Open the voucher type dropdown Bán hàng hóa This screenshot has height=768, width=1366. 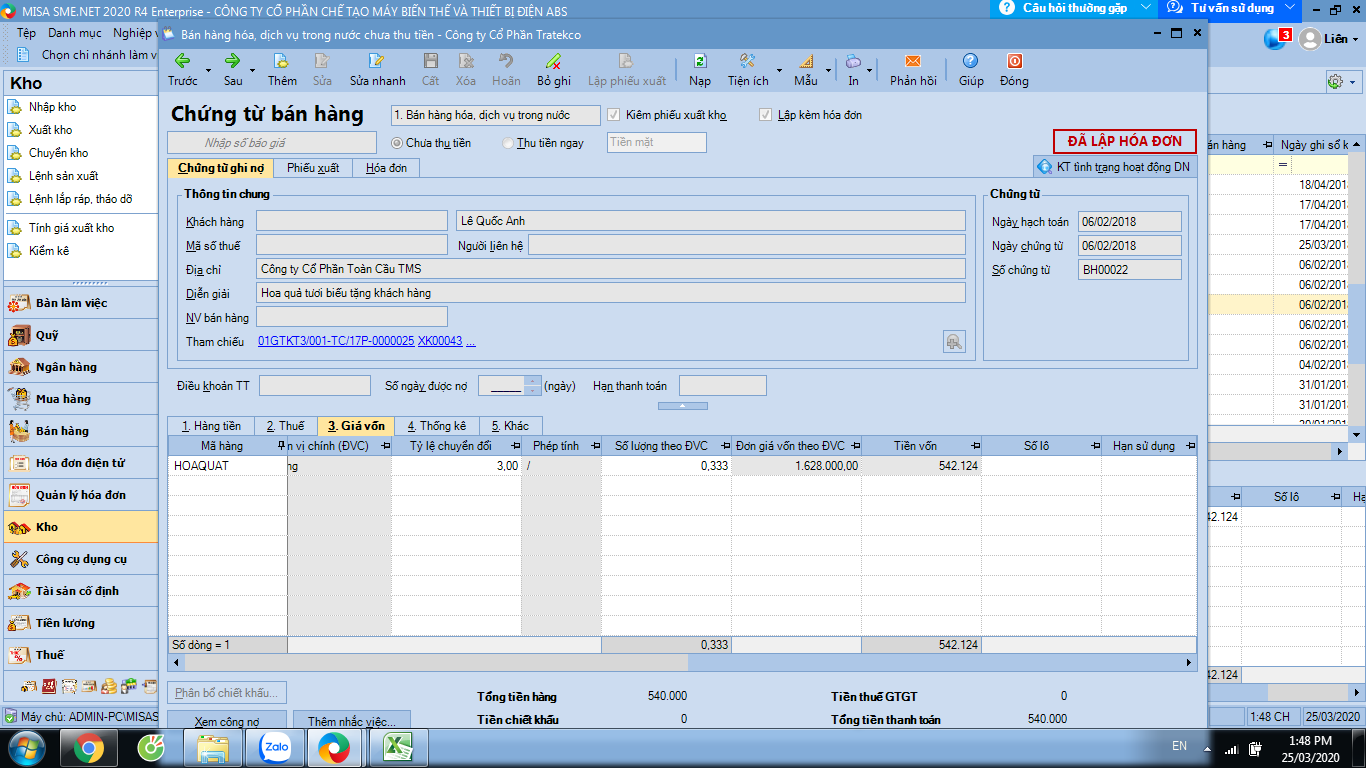click(495, 115)
